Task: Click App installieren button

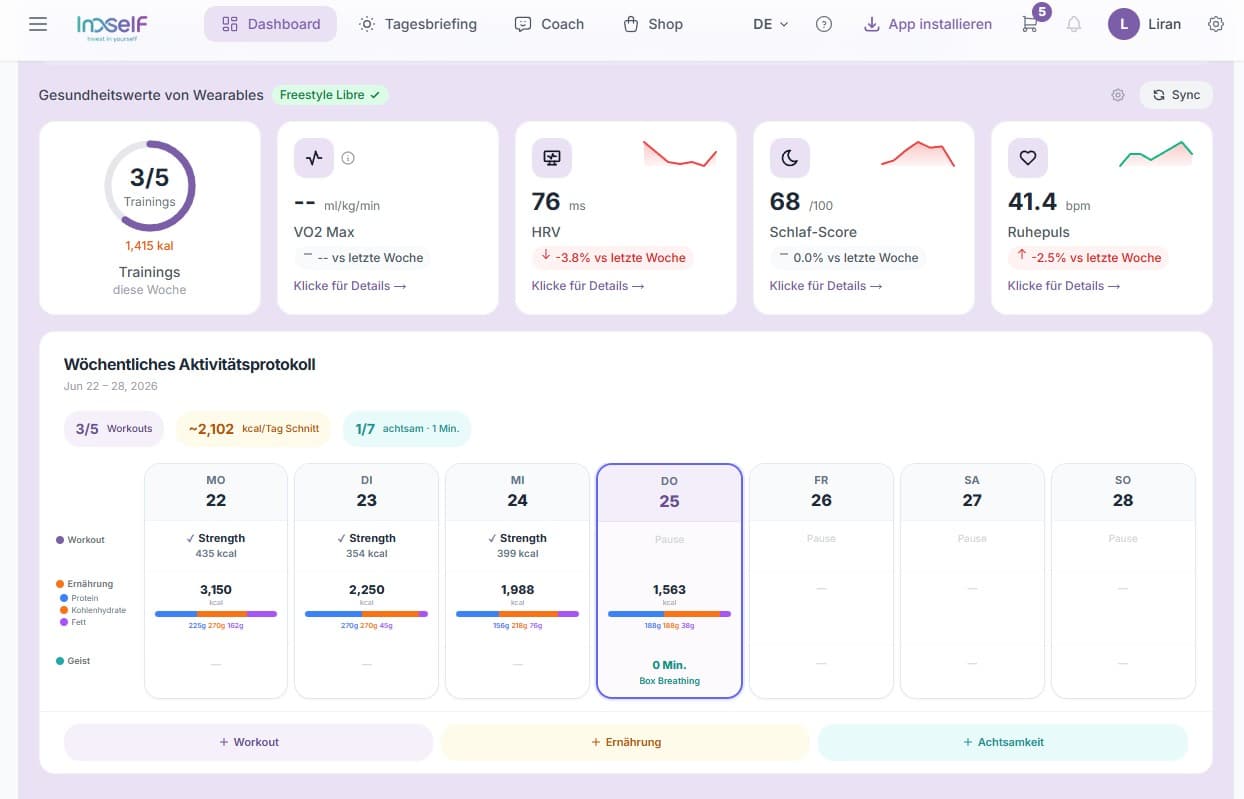Action: [929, 24]
